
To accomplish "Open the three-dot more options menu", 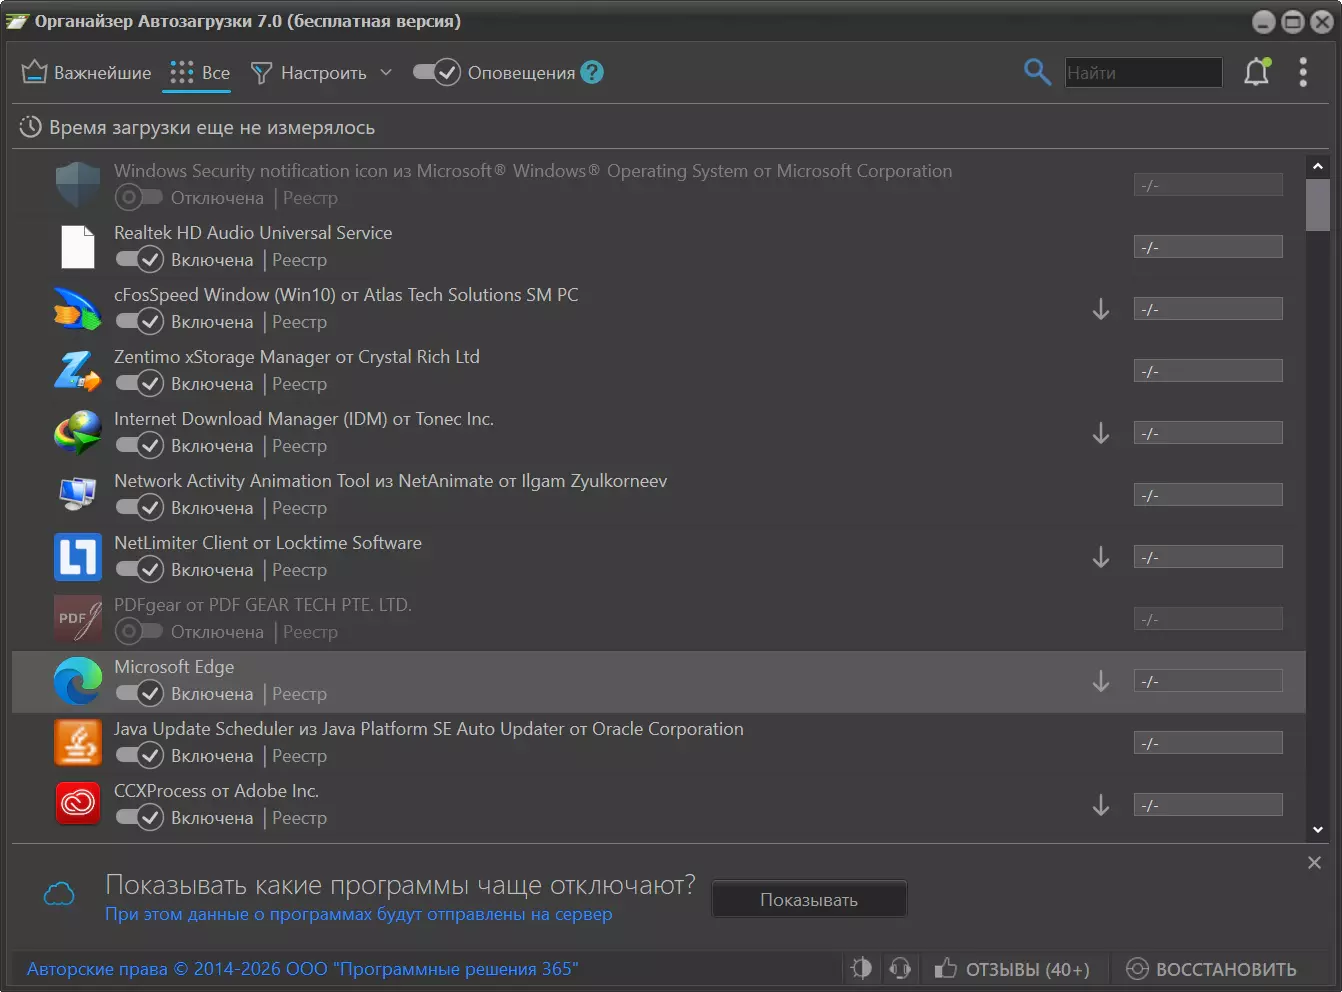I will tap(1303, 72).
